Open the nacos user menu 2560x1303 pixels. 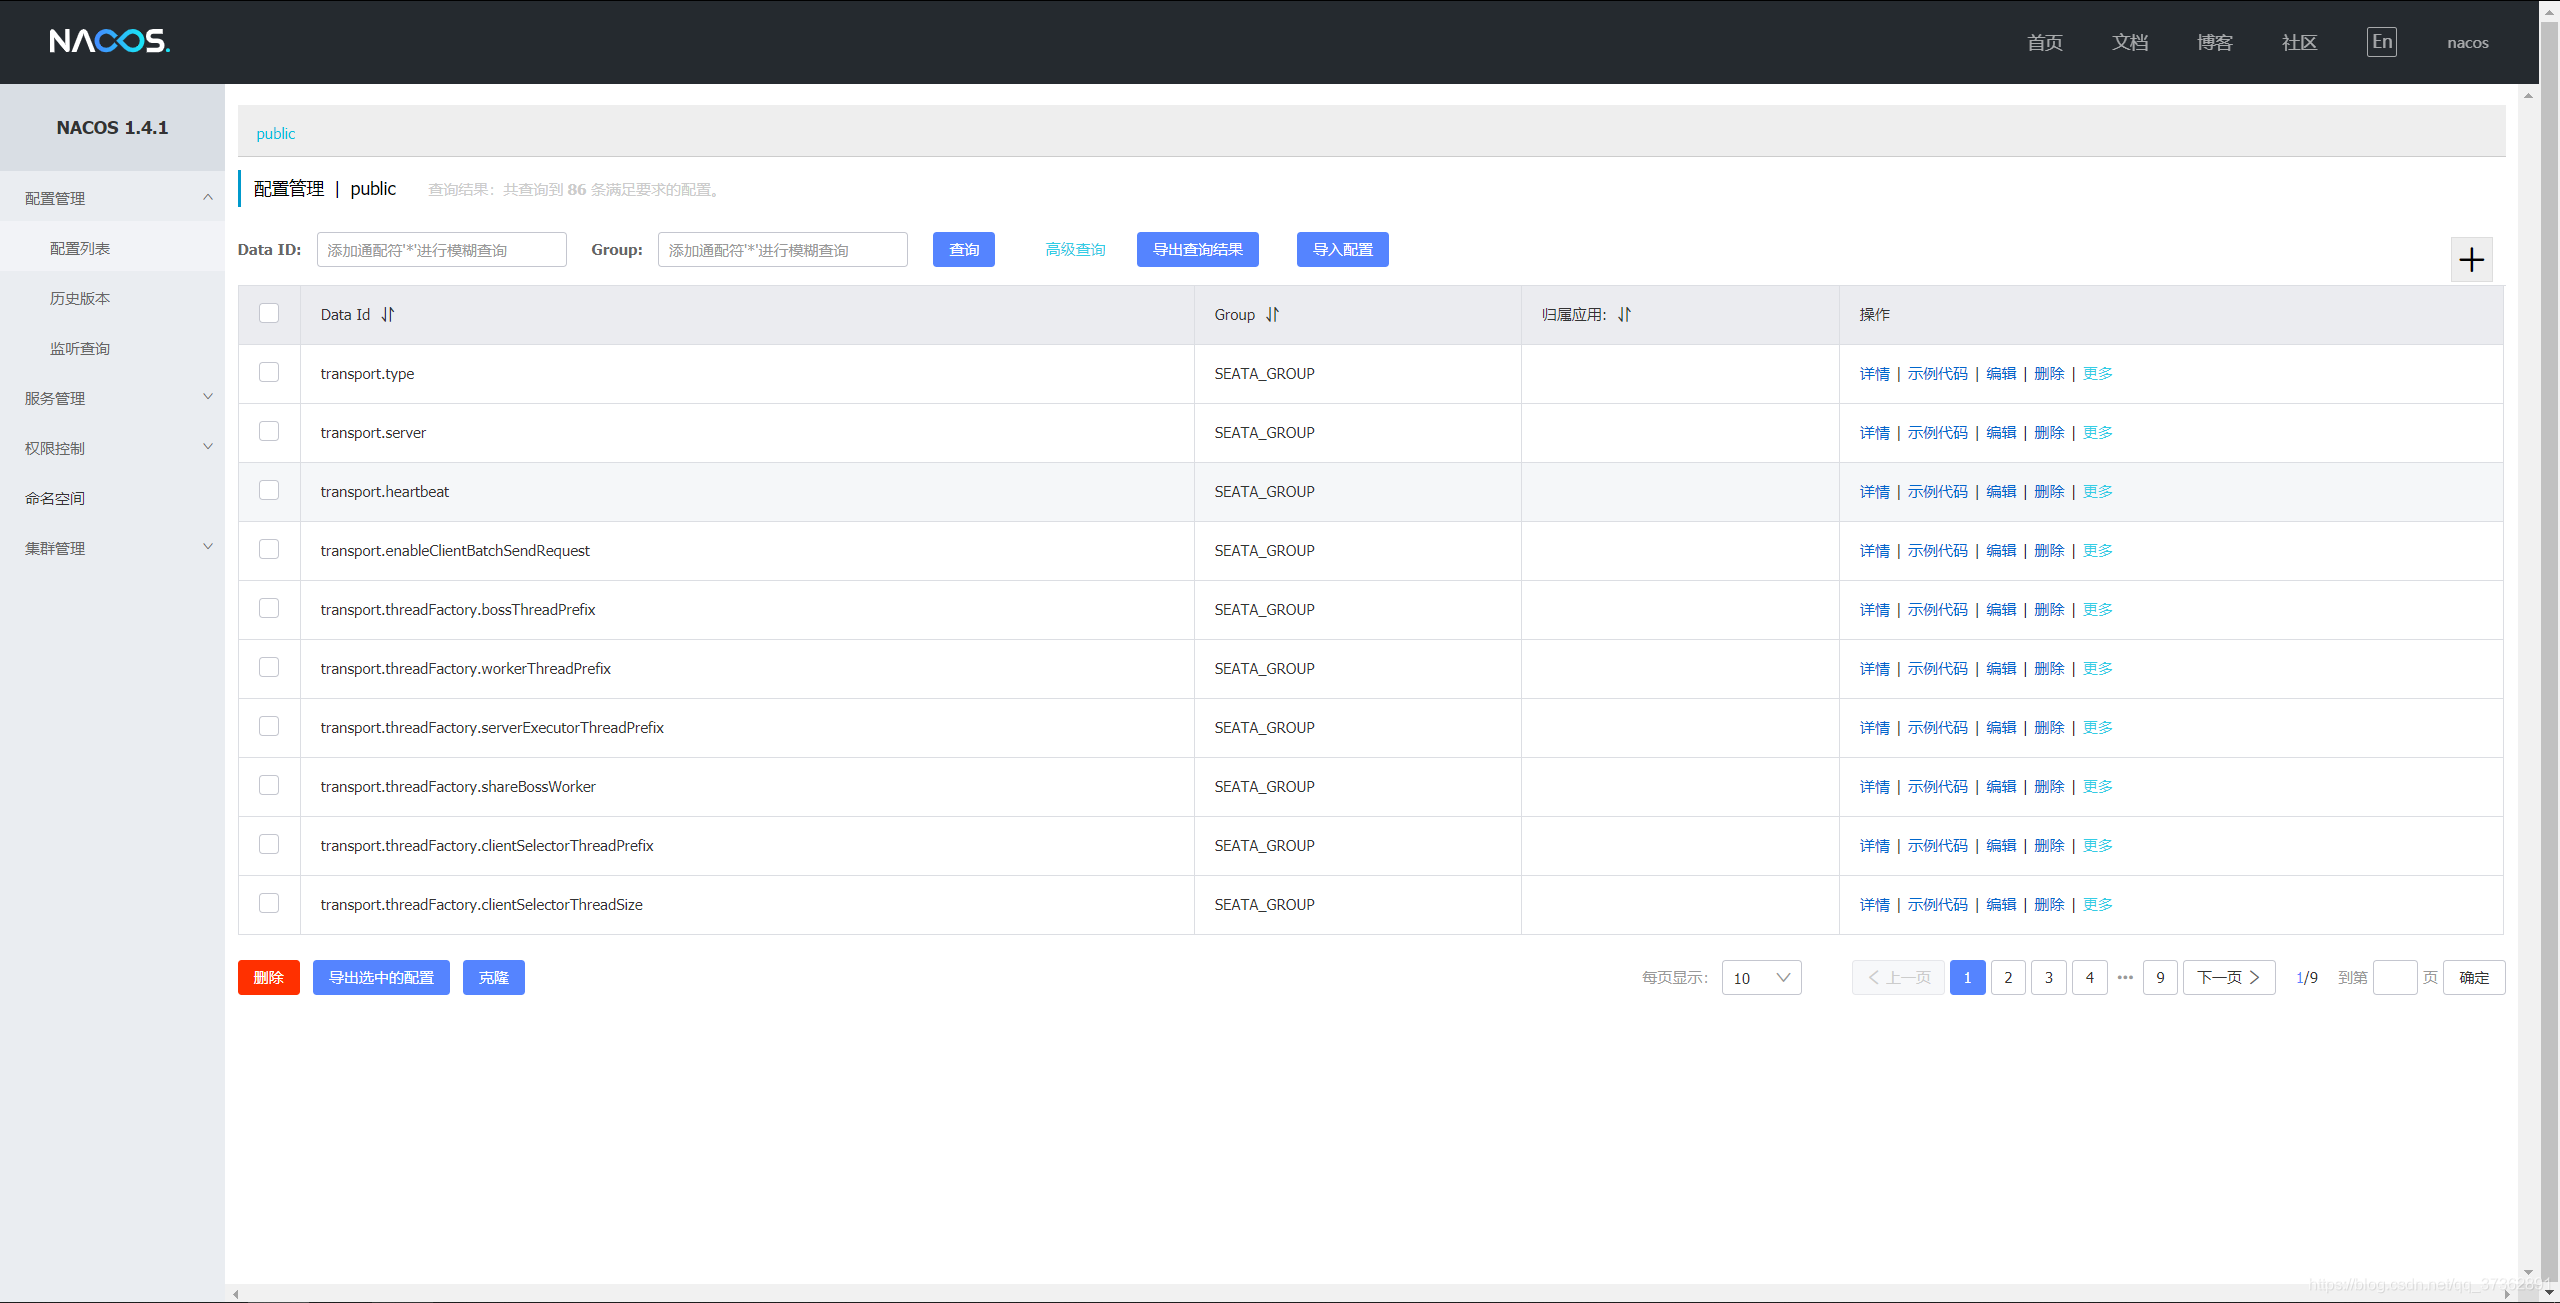pos(2467,43)
